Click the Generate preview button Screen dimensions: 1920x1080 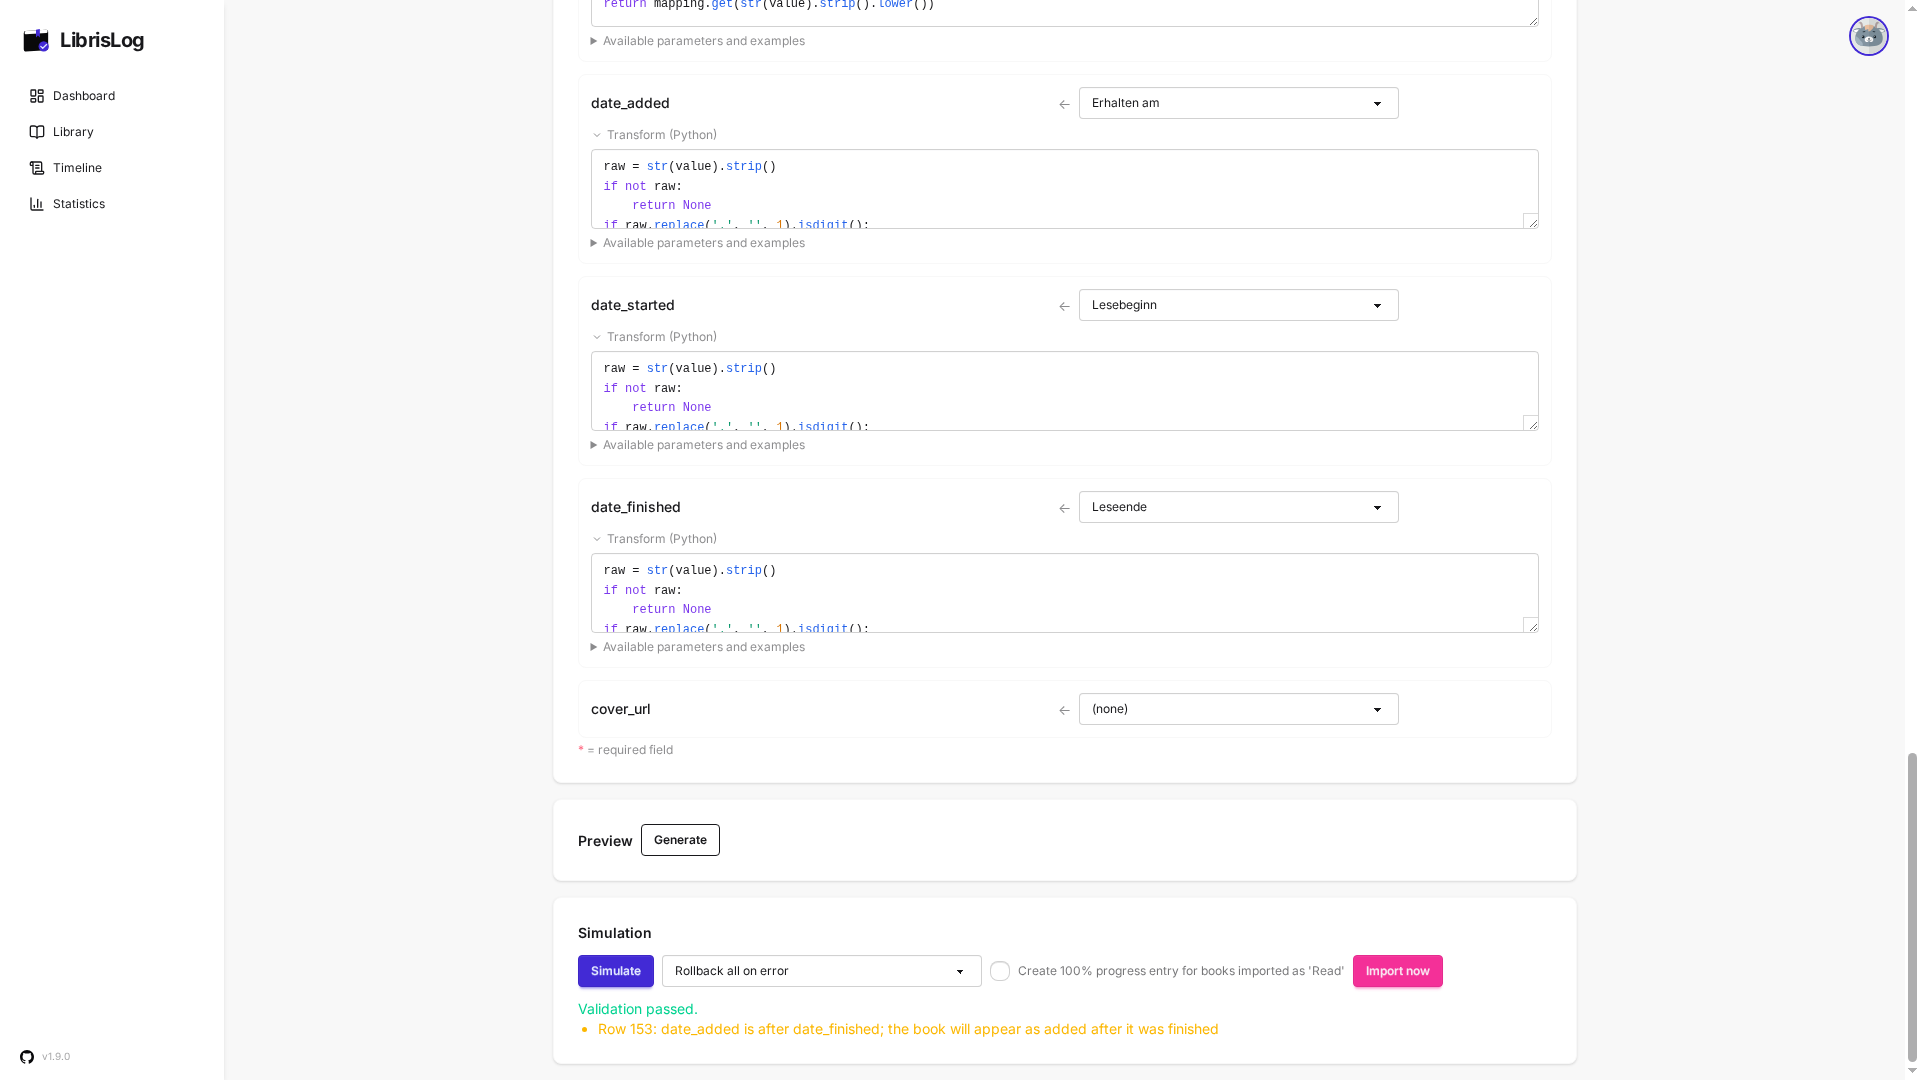click(680, 840)
